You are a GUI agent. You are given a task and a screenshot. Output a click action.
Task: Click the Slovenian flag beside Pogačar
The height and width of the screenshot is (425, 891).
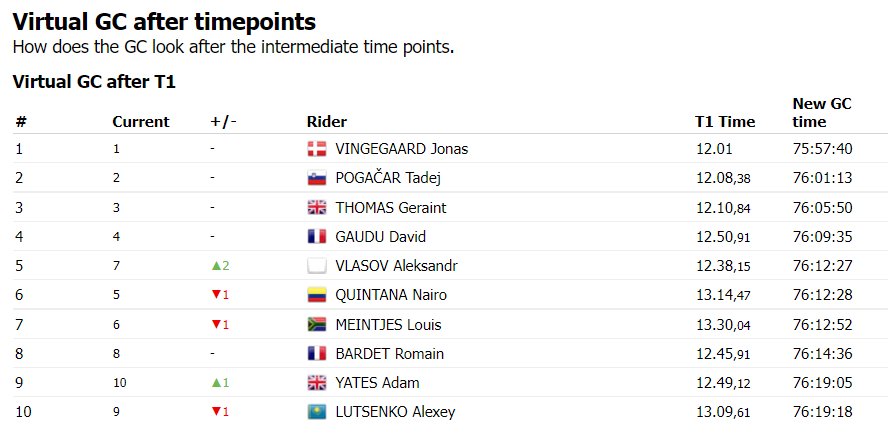coord(317,179)
